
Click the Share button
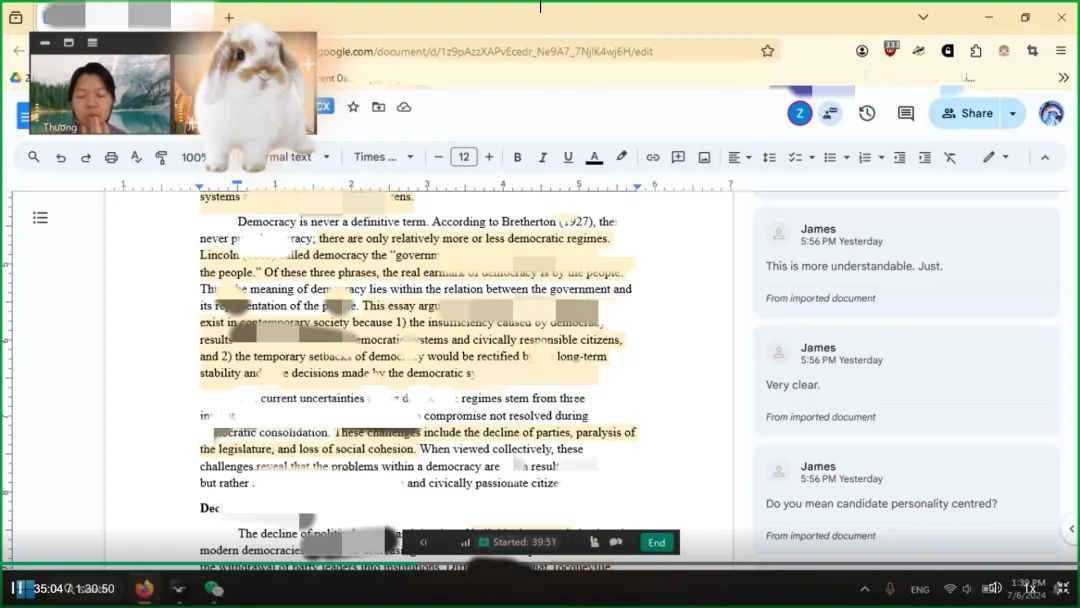[967, 113]
